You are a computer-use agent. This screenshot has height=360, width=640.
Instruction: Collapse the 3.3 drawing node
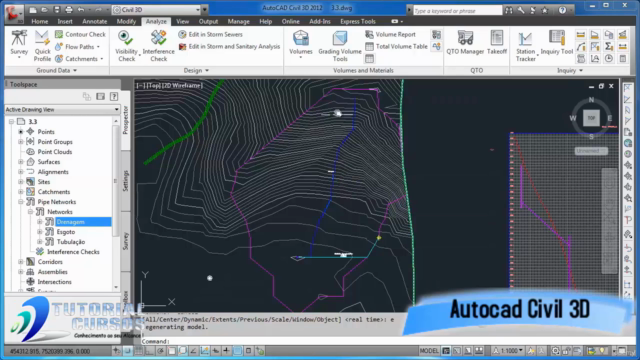tap(11, 122)
